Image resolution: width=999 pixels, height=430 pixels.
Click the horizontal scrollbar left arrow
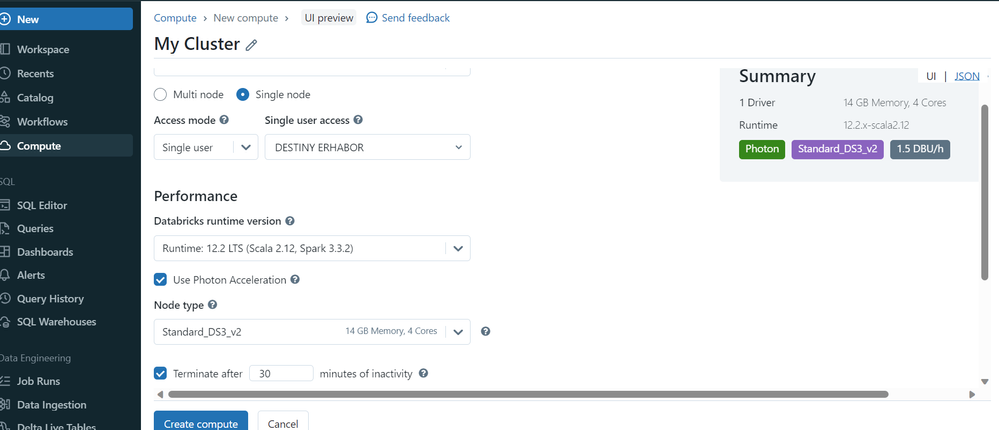coord(160,394)
